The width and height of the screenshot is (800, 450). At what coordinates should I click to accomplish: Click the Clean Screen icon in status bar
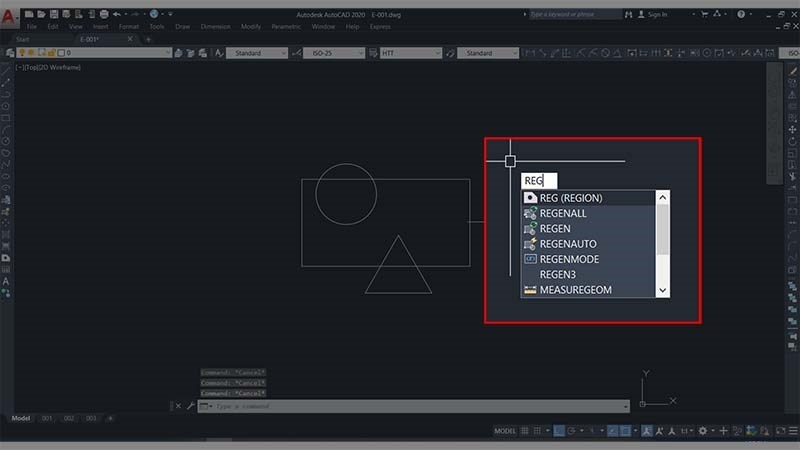(x=781, y=431)
